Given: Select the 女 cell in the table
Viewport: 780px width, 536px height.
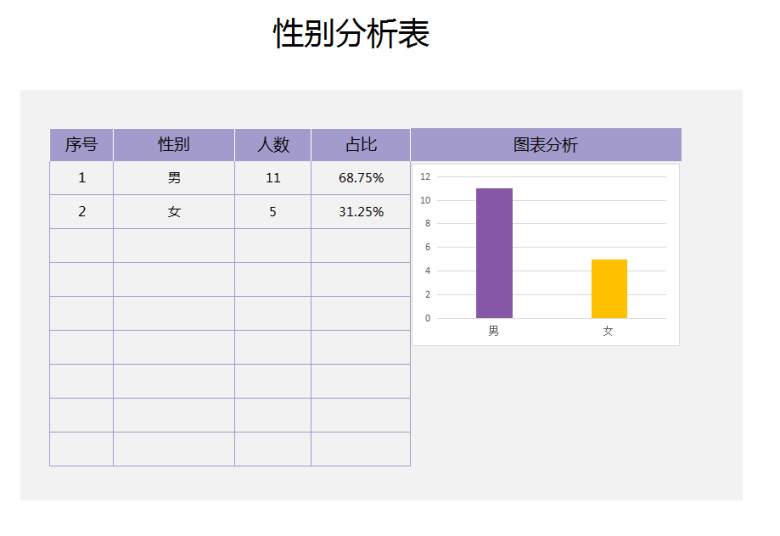Looking at the screenshot, I should coord(174,212).
